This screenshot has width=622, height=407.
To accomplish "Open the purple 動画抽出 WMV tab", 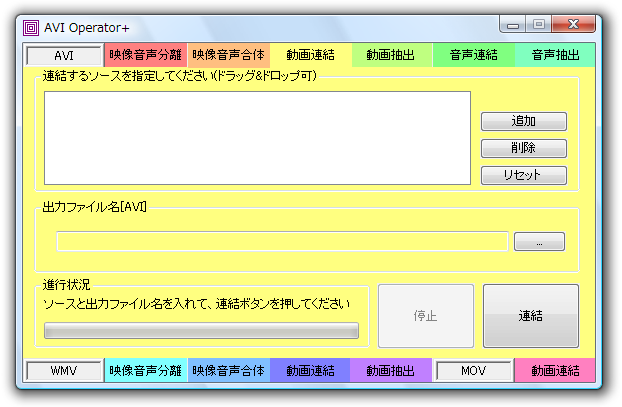I will (391, 371).
